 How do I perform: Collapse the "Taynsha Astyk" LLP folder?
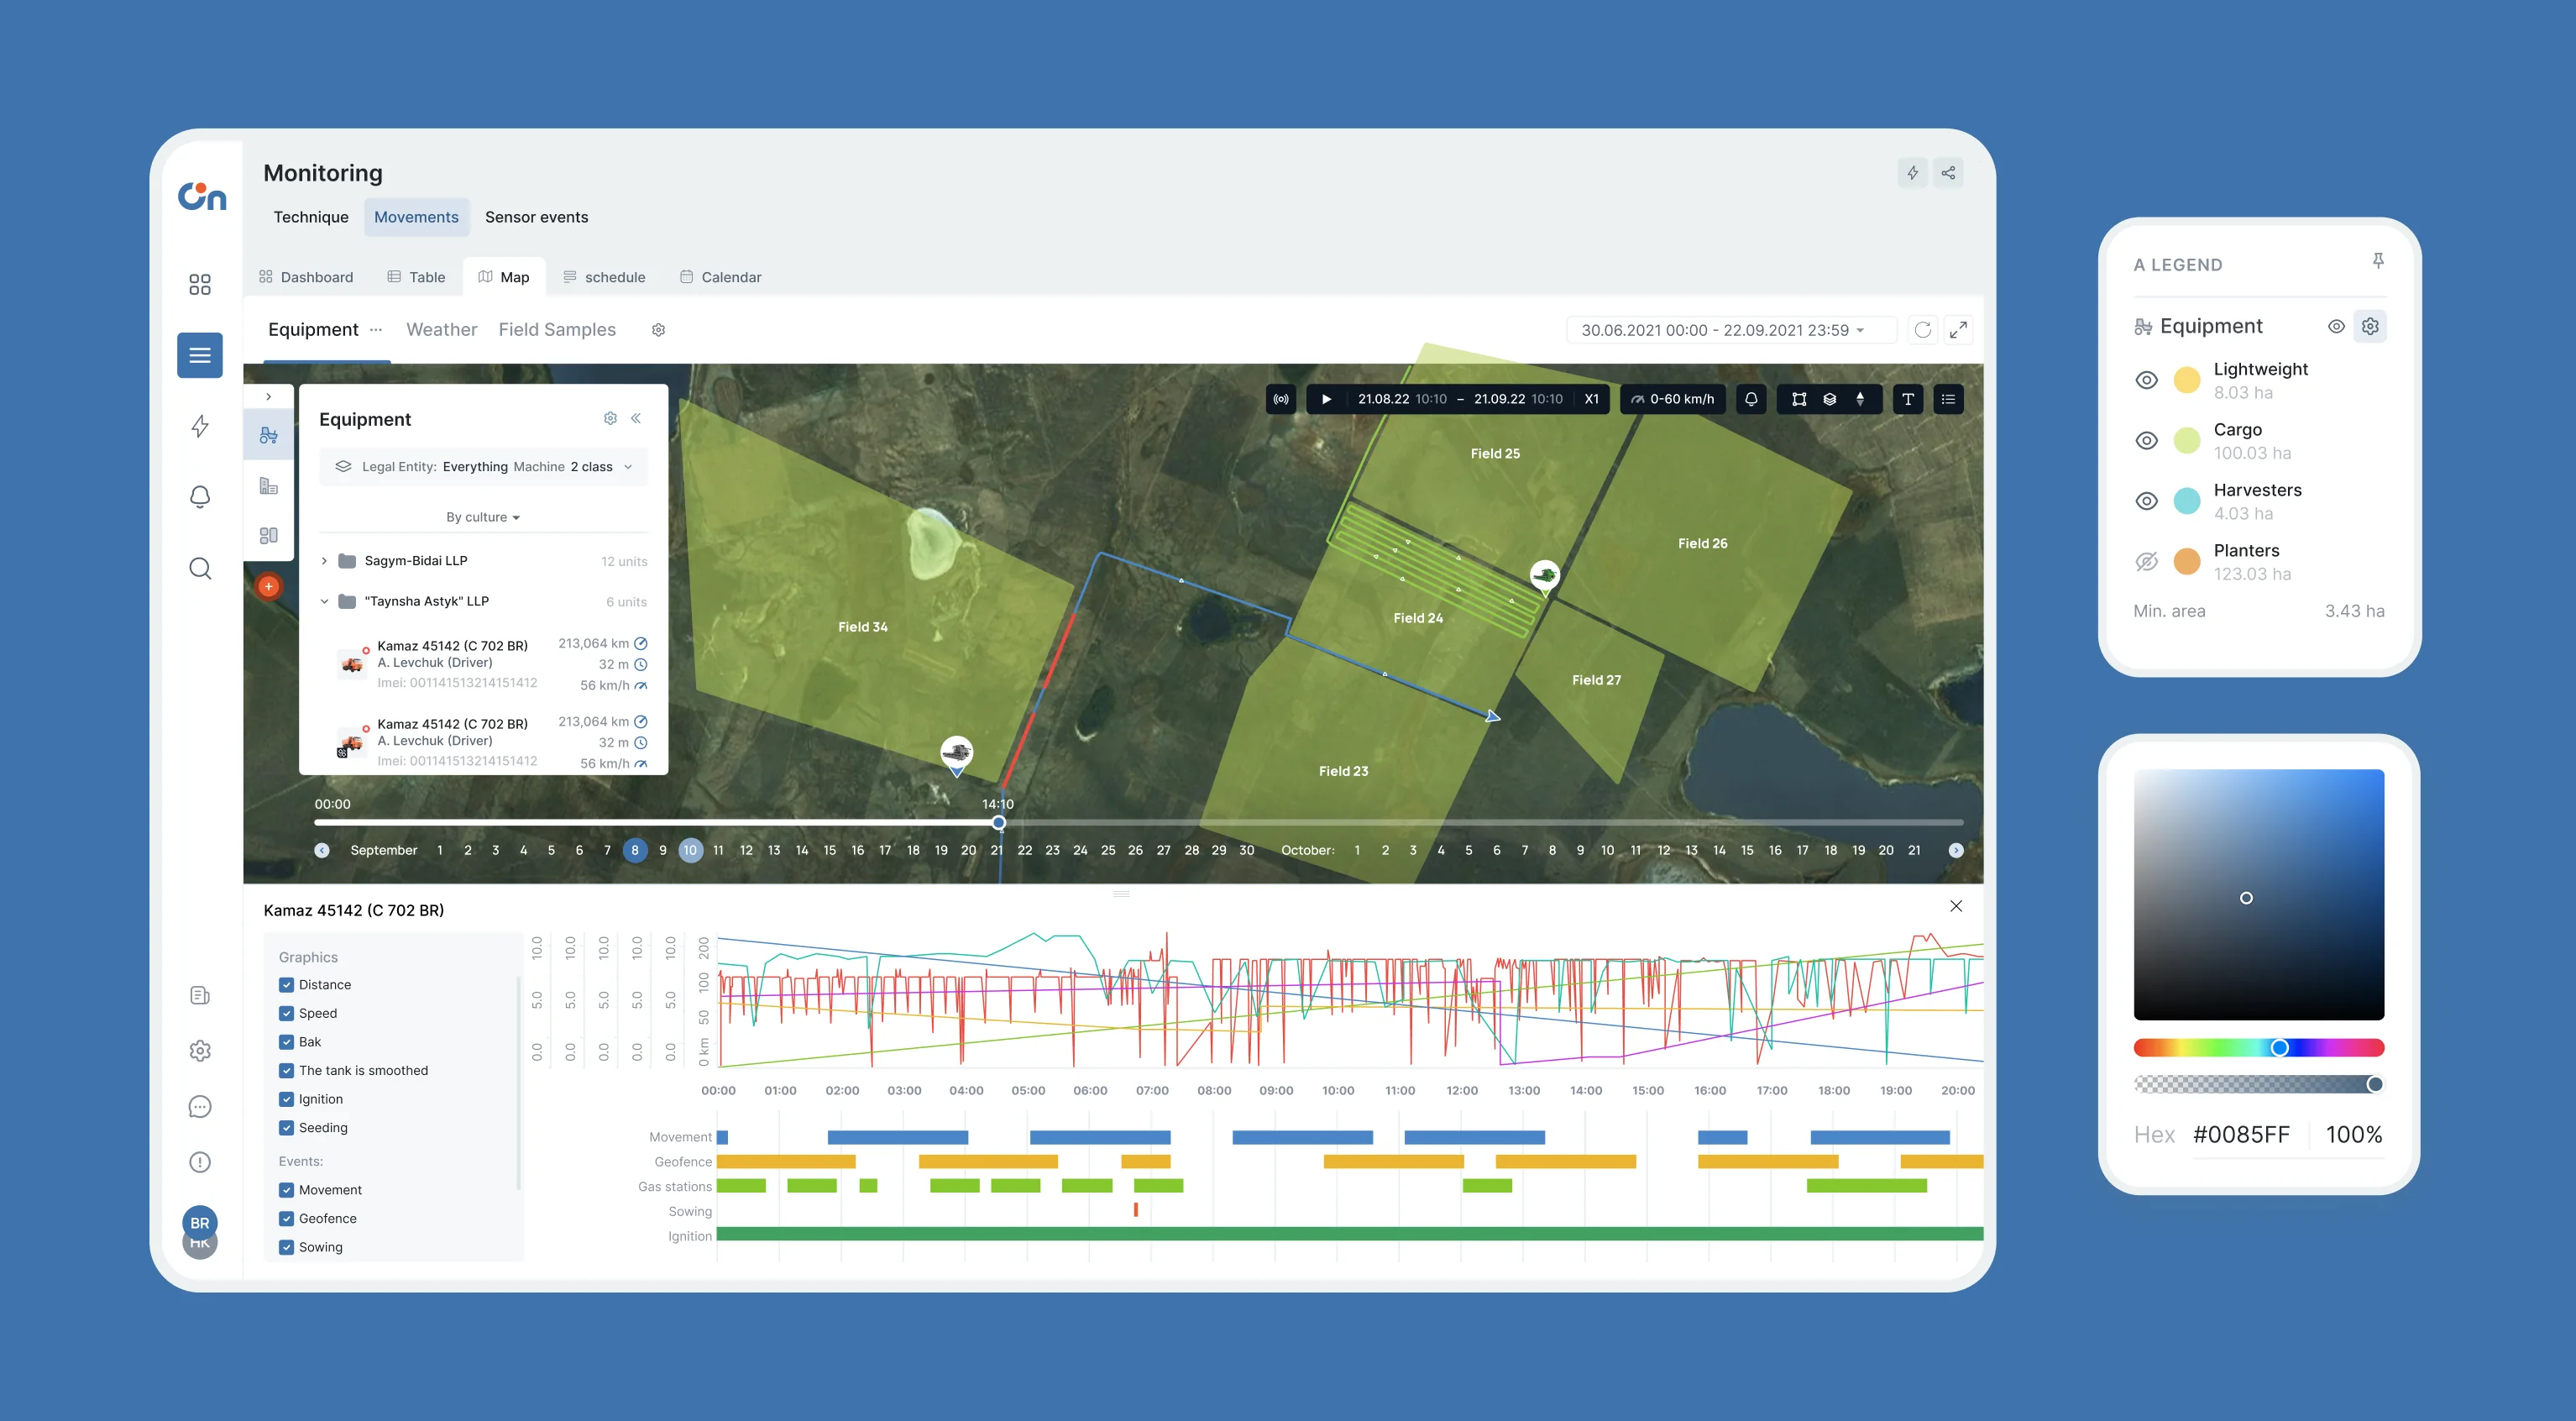(324, 602)
